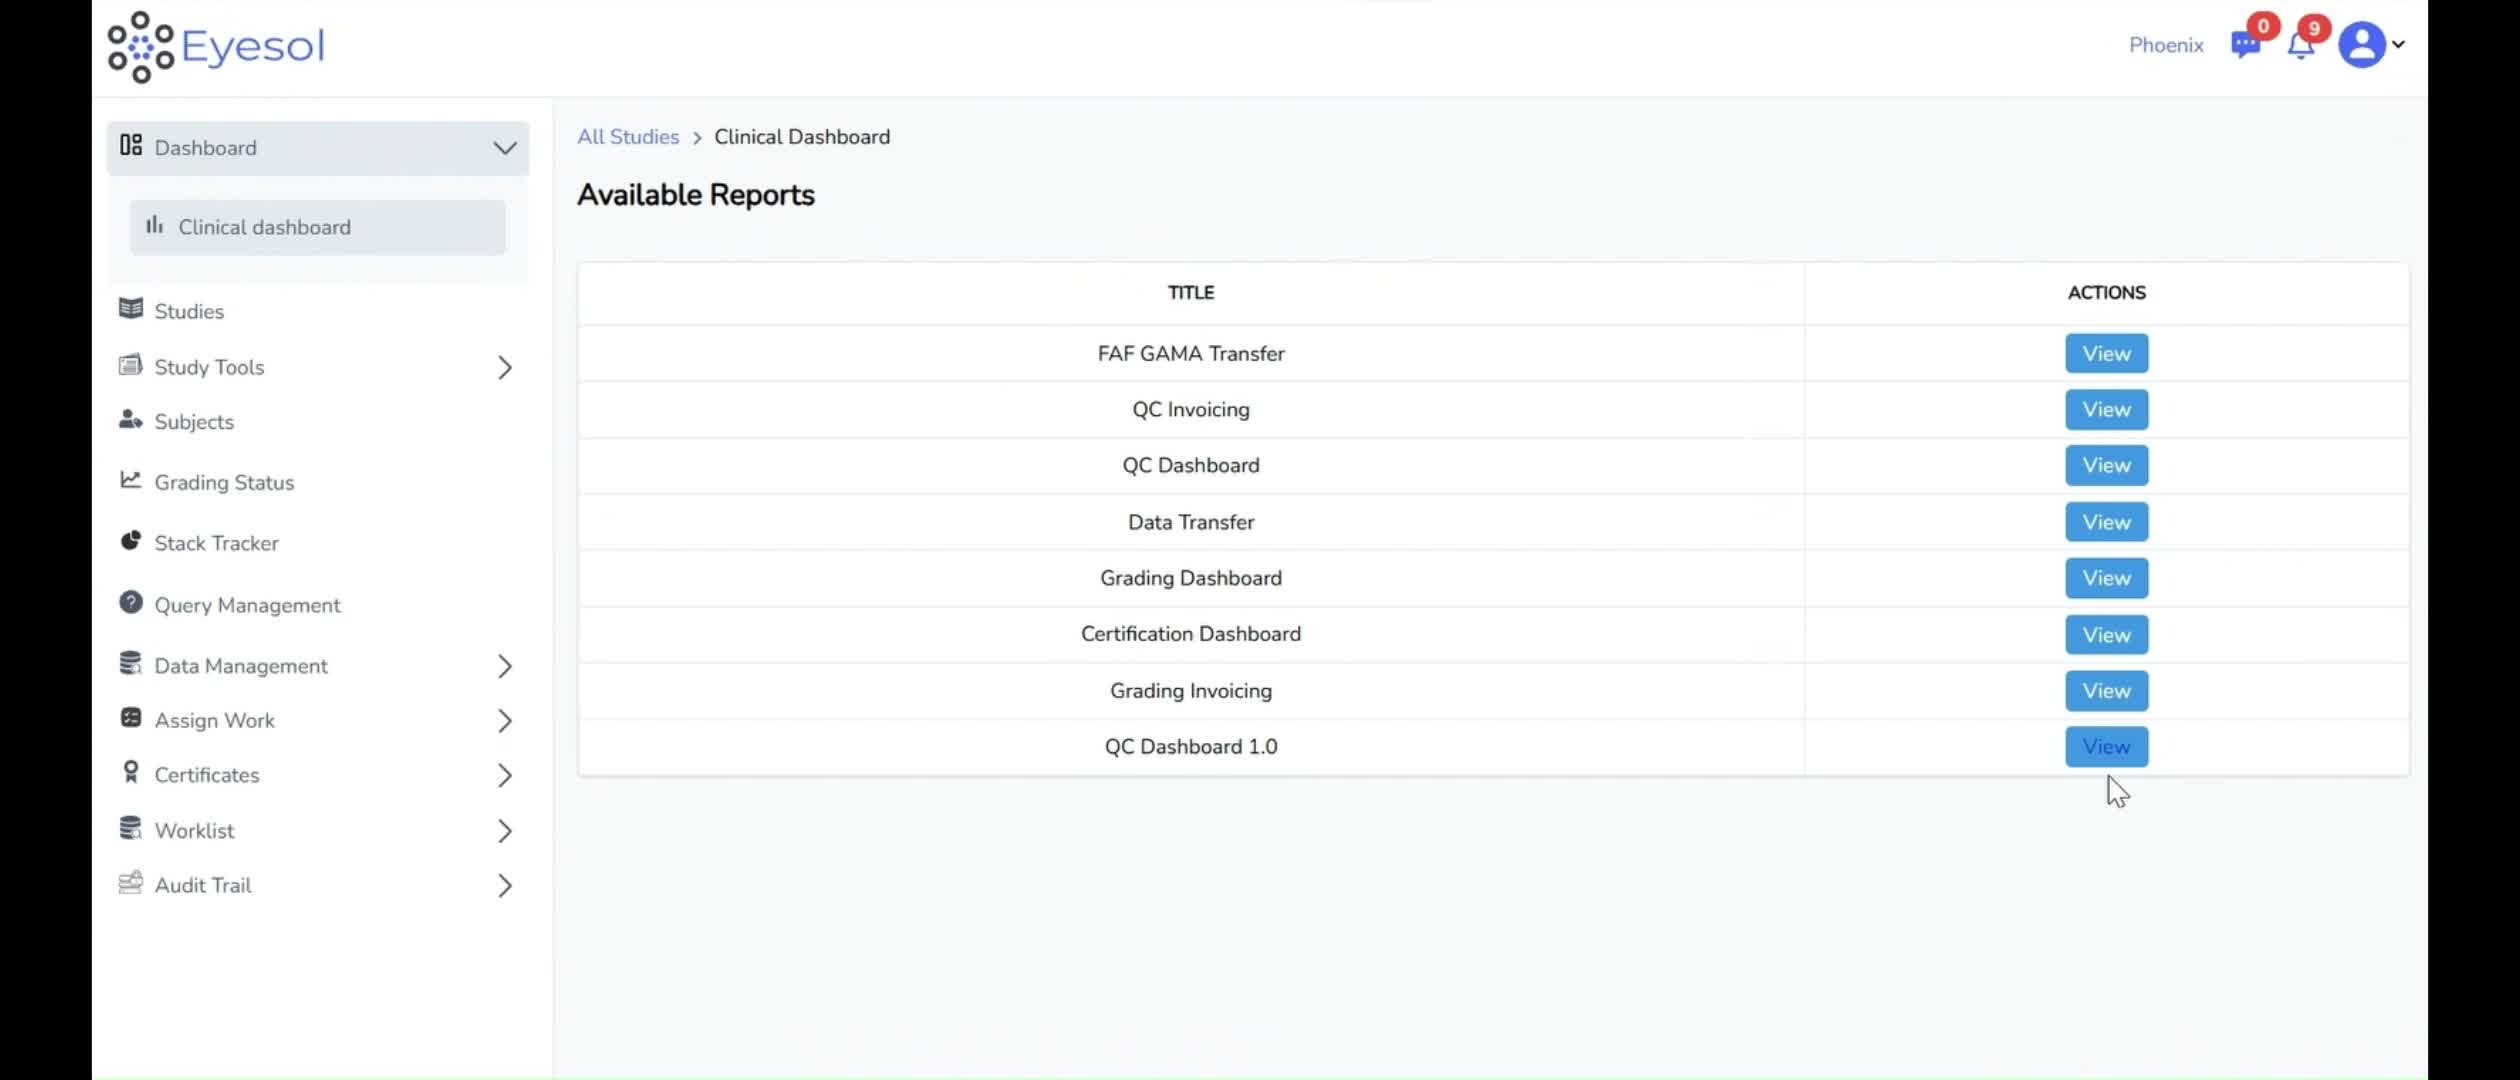Screen dimensions: 2520x1080
Task: Click the Stack Tracker pie icon
Action: point(131,542)
